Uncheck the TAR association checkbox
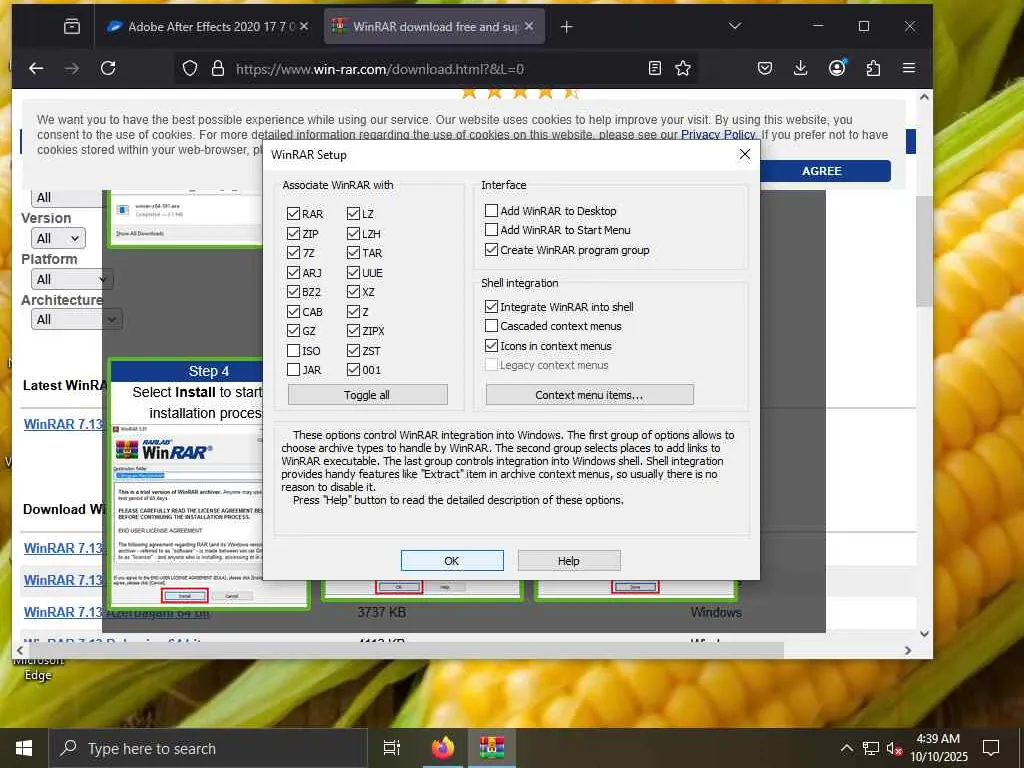Image resolution: width=1024 pixels, height=768 pixels. coord(353,252)
